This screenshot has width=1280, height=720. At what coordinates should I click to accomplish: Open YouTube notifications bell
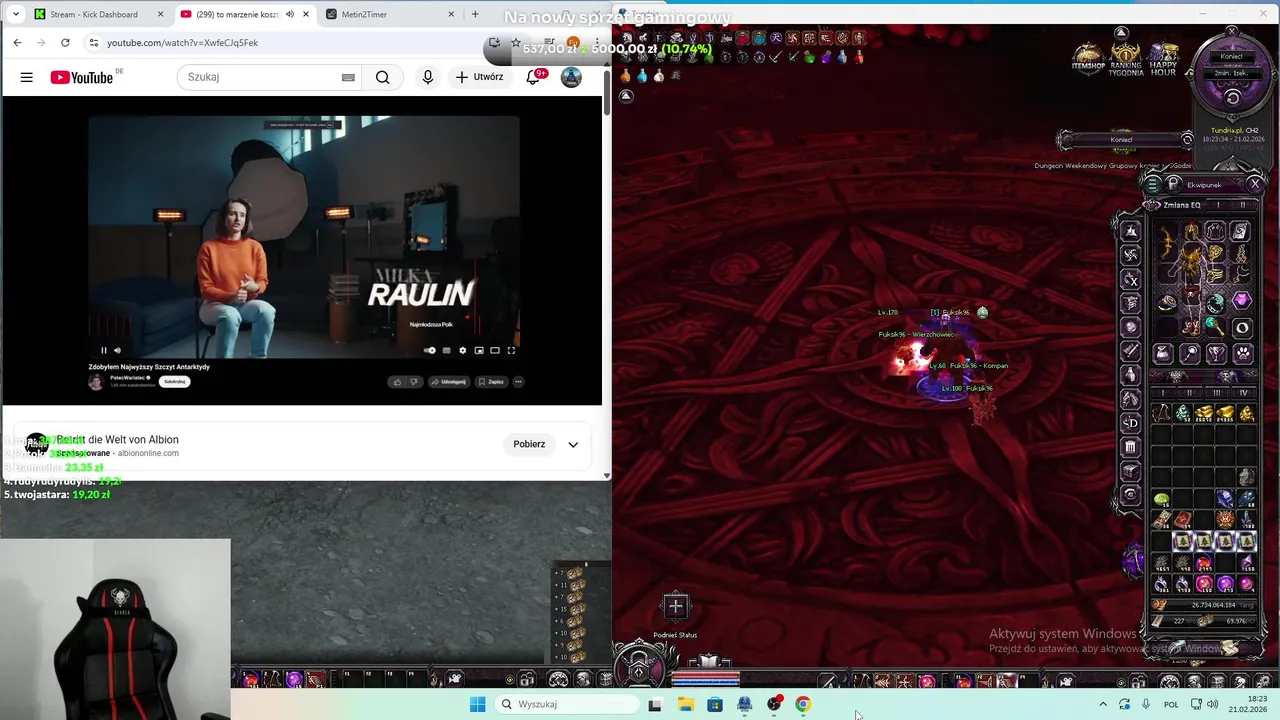pos(534,77)
